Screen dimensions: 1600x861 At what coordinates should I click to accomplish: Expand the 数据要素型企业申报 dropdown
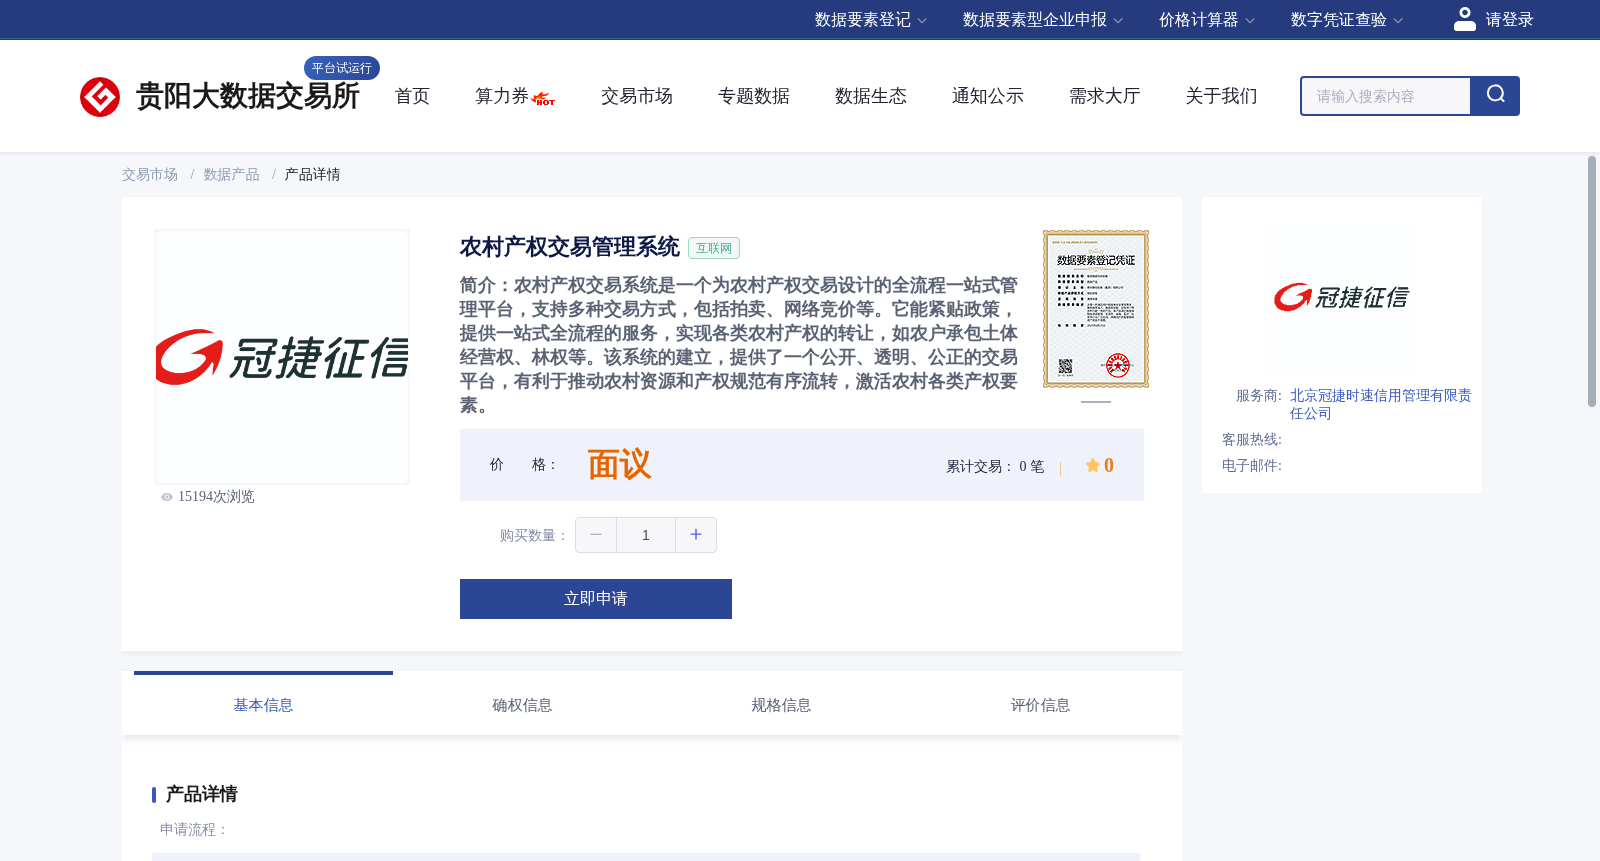[x=1043, y=20]
